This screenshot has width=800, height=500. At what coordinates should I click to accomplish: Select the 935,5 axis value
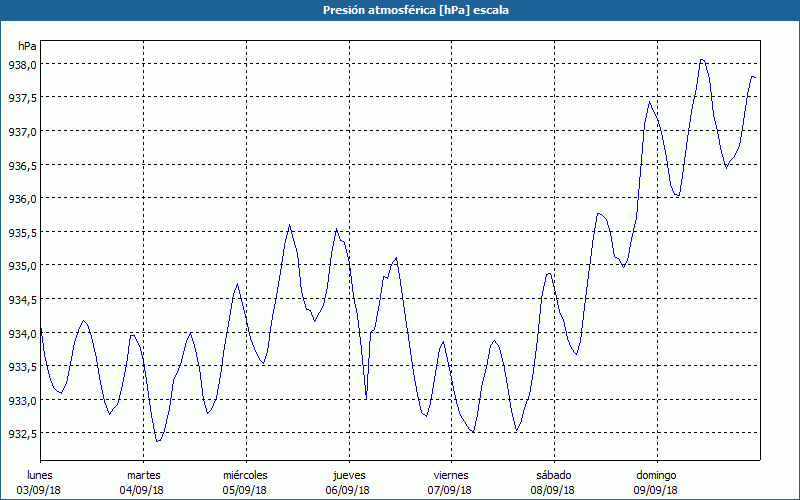(22, 233)
